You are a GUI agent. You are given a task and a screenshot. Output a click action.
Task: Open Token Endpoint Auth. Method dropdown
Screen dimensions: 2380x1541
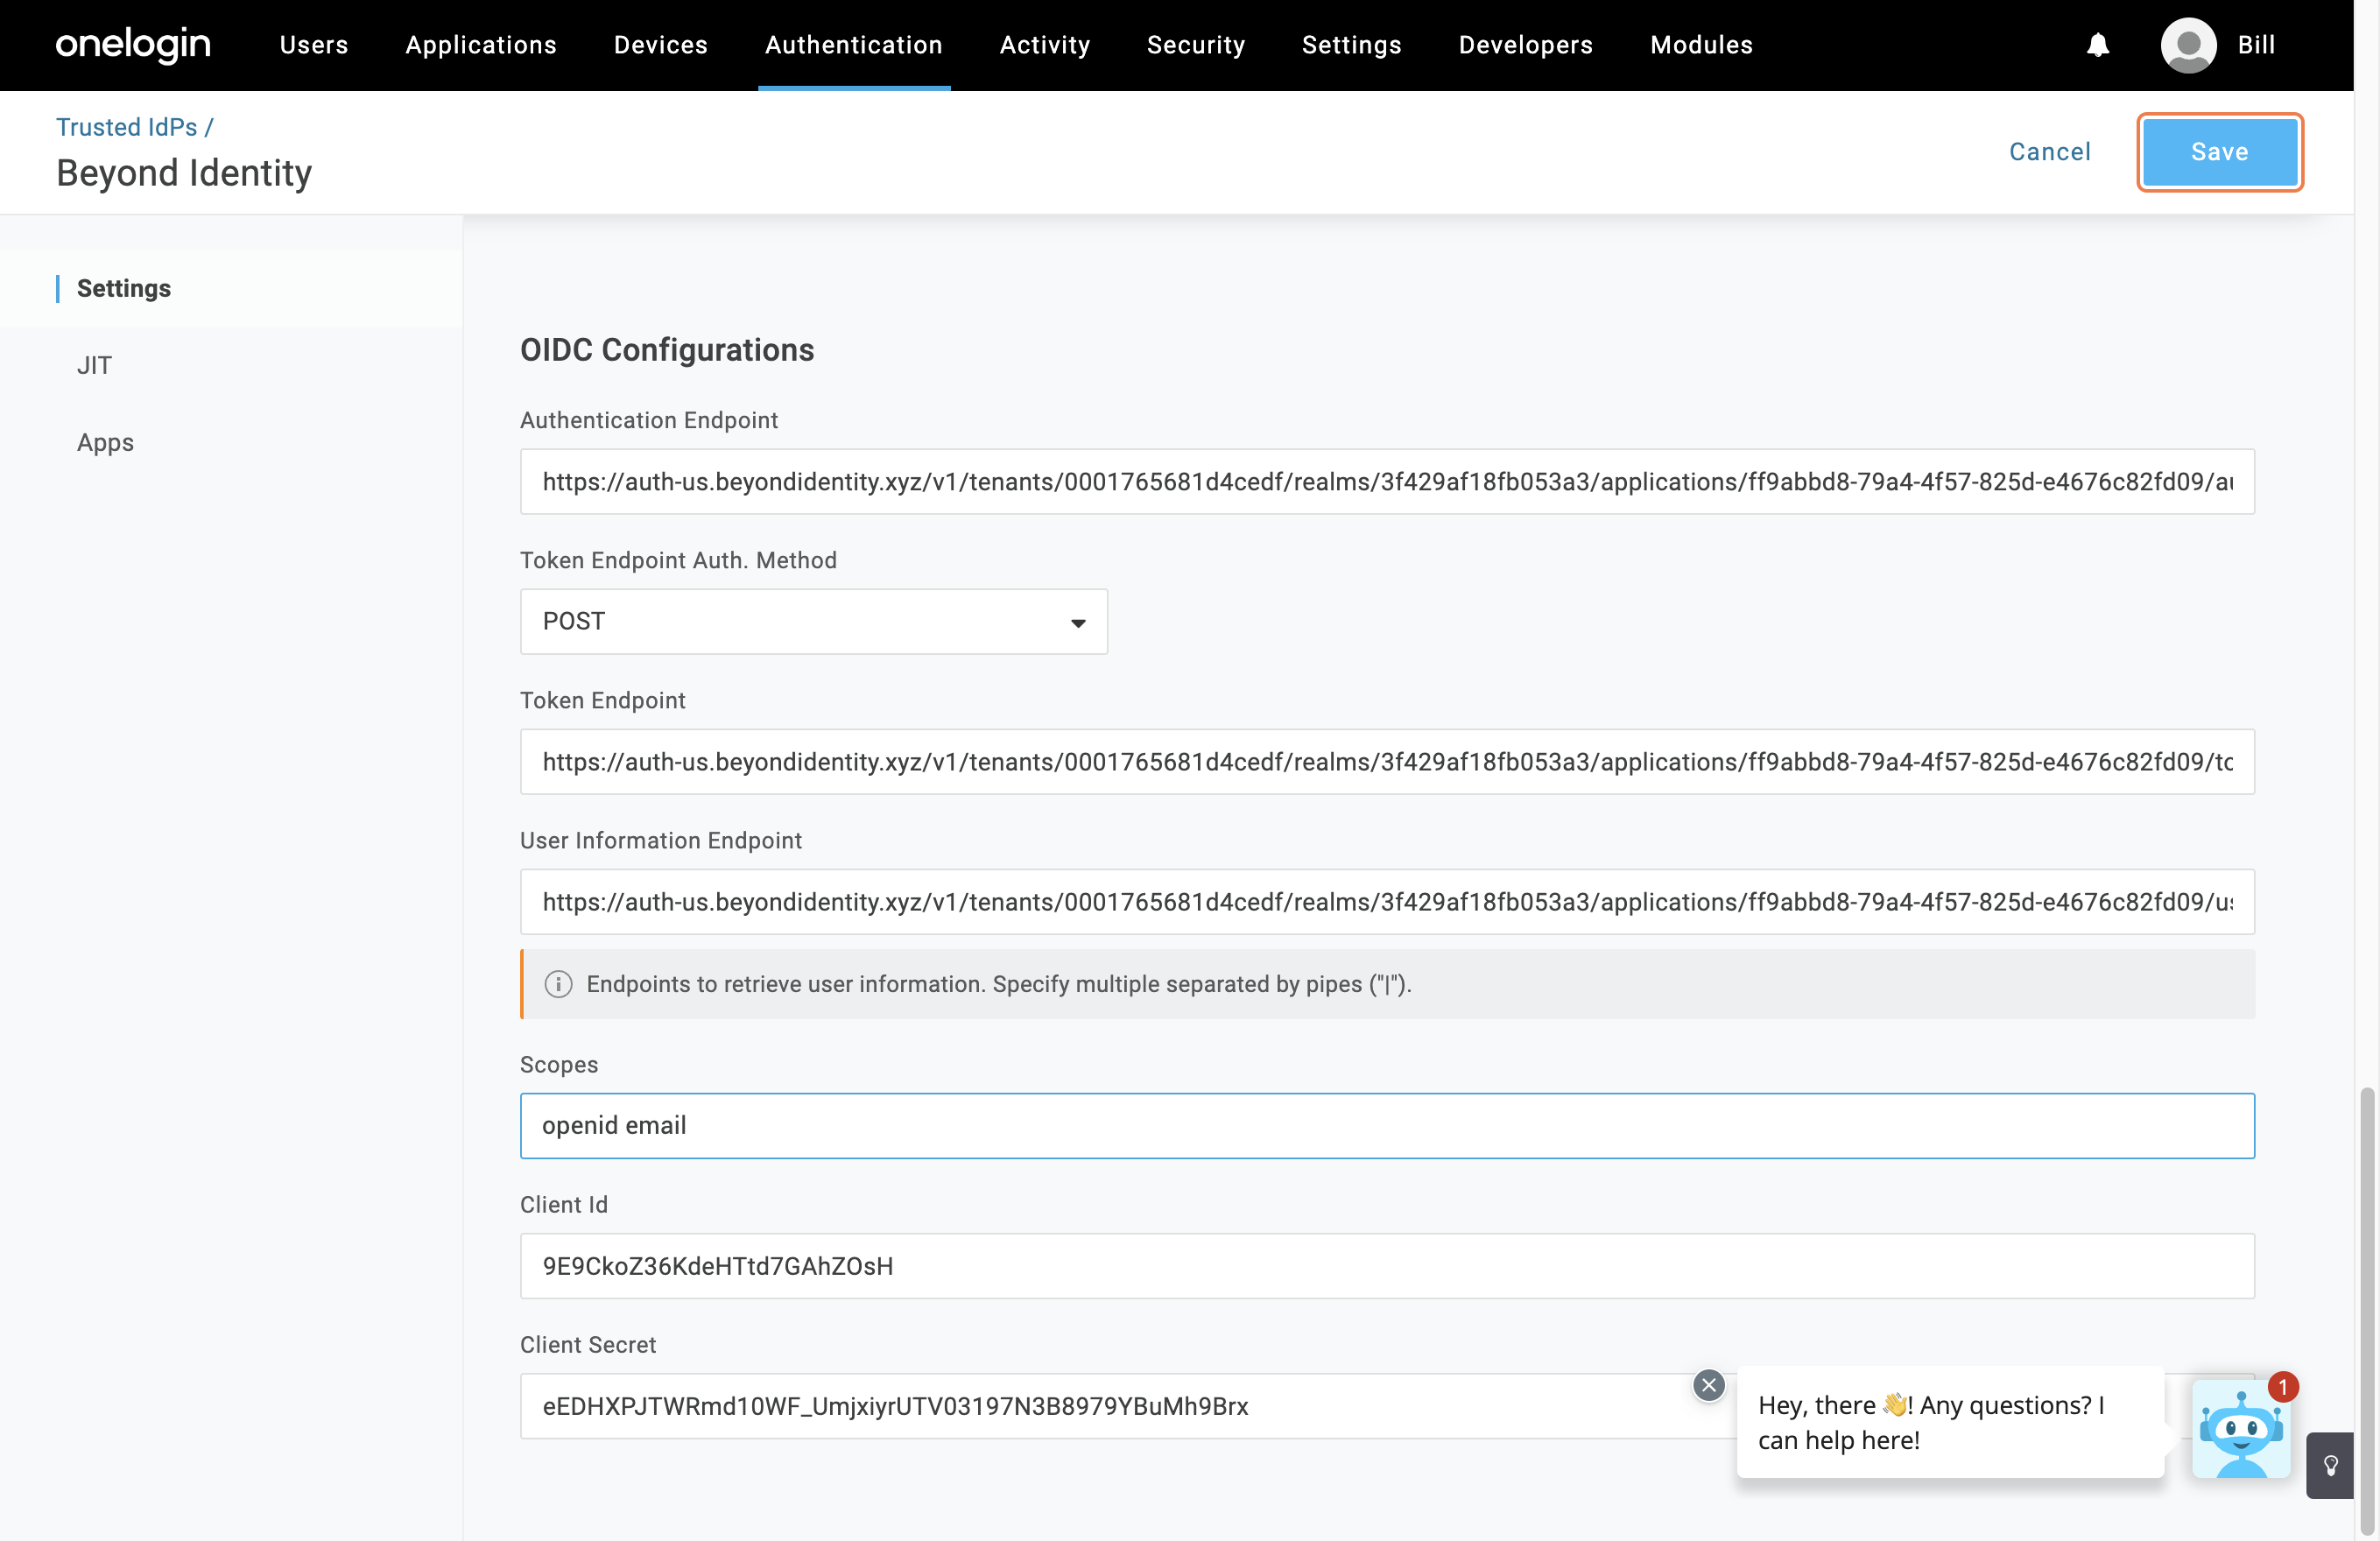coord(813,622)
